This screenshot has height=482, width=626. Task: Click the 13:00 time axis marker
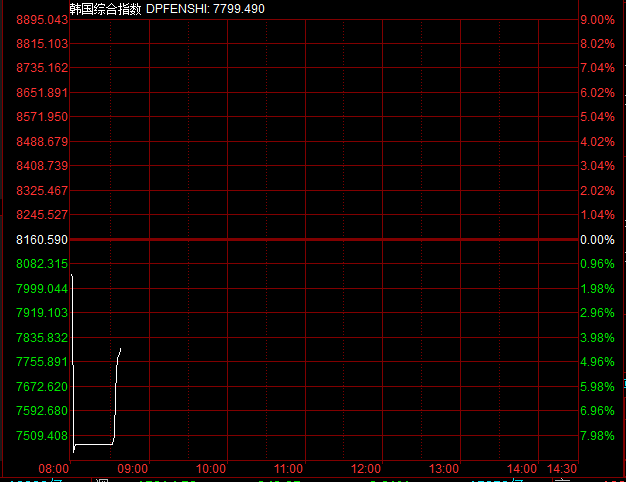(444, 468)
